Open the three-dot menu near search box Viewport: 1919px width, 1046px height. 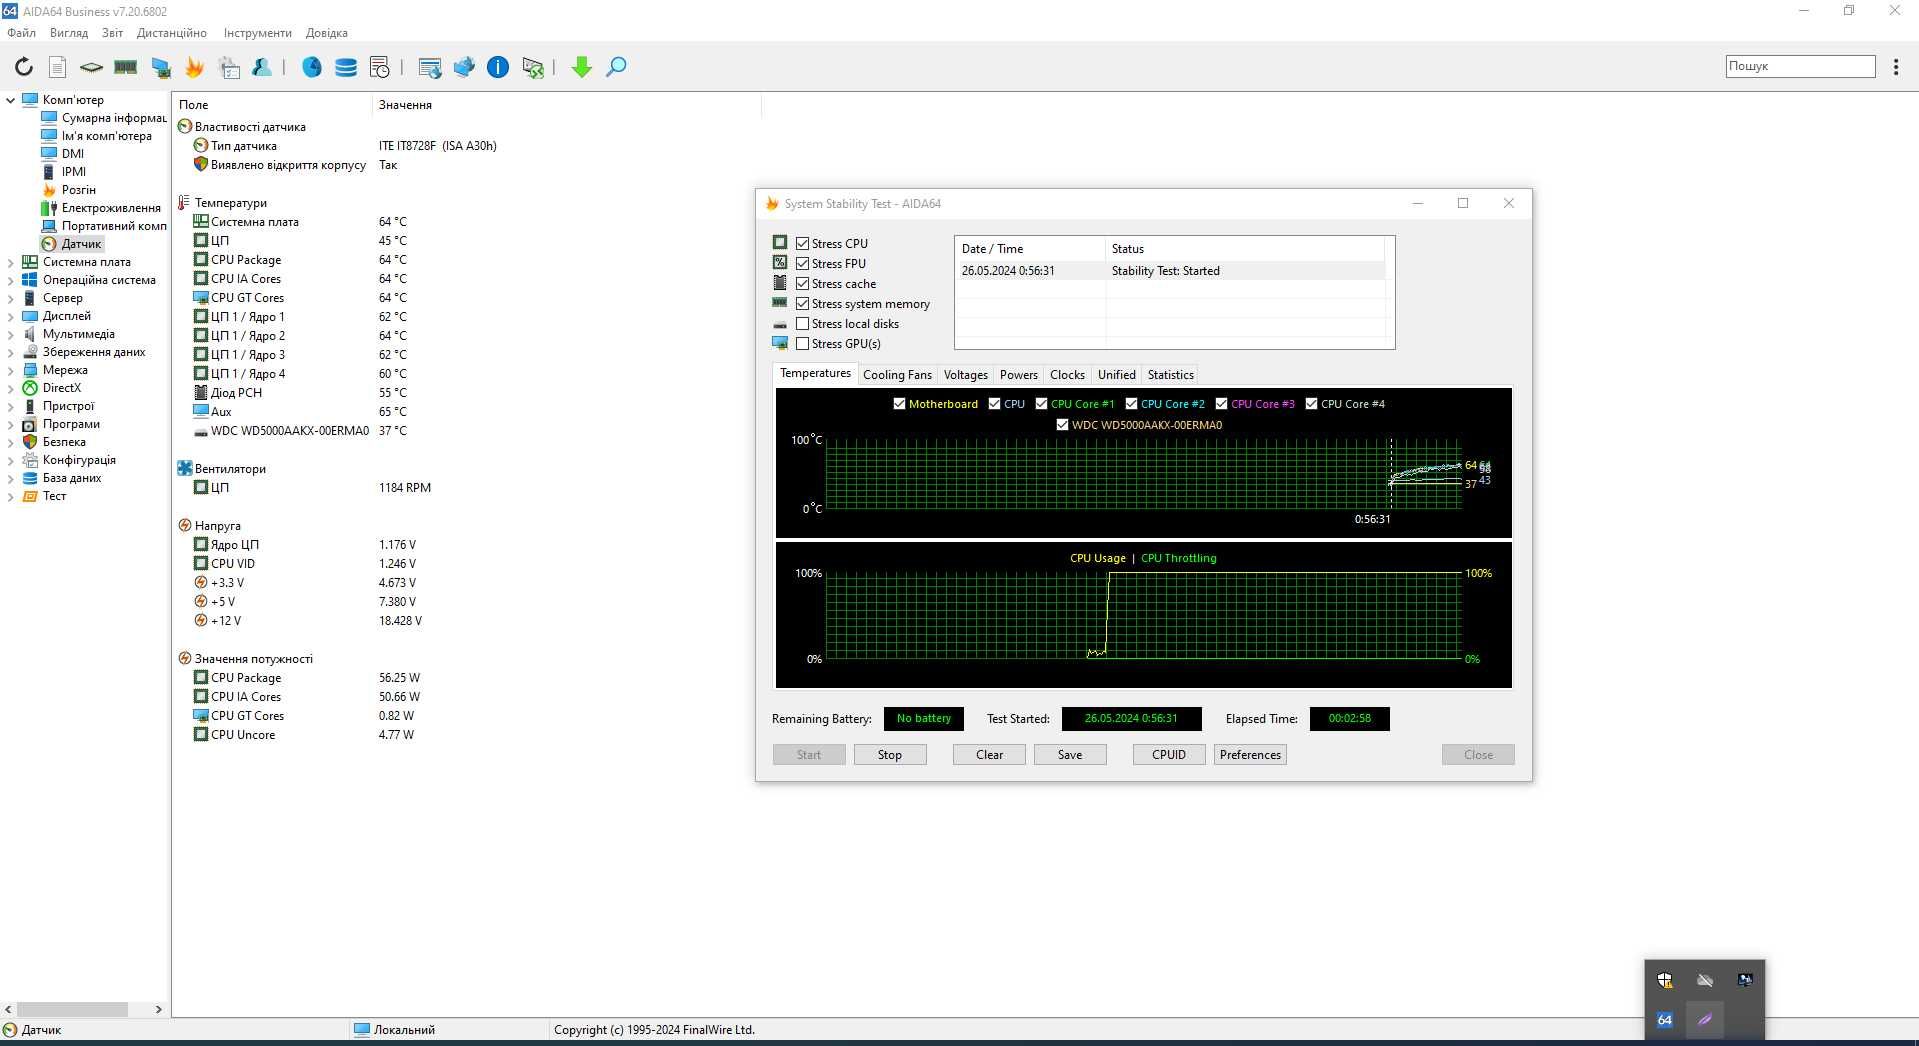point(1896,66)
